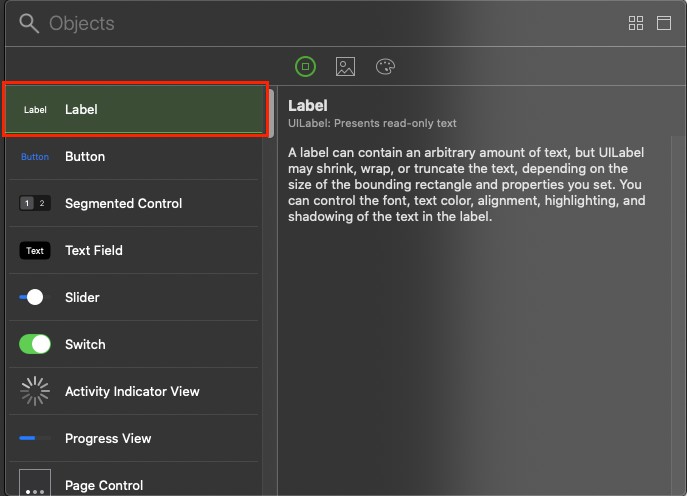
Task: Select the Label object row
Action: tap(134, 110)
